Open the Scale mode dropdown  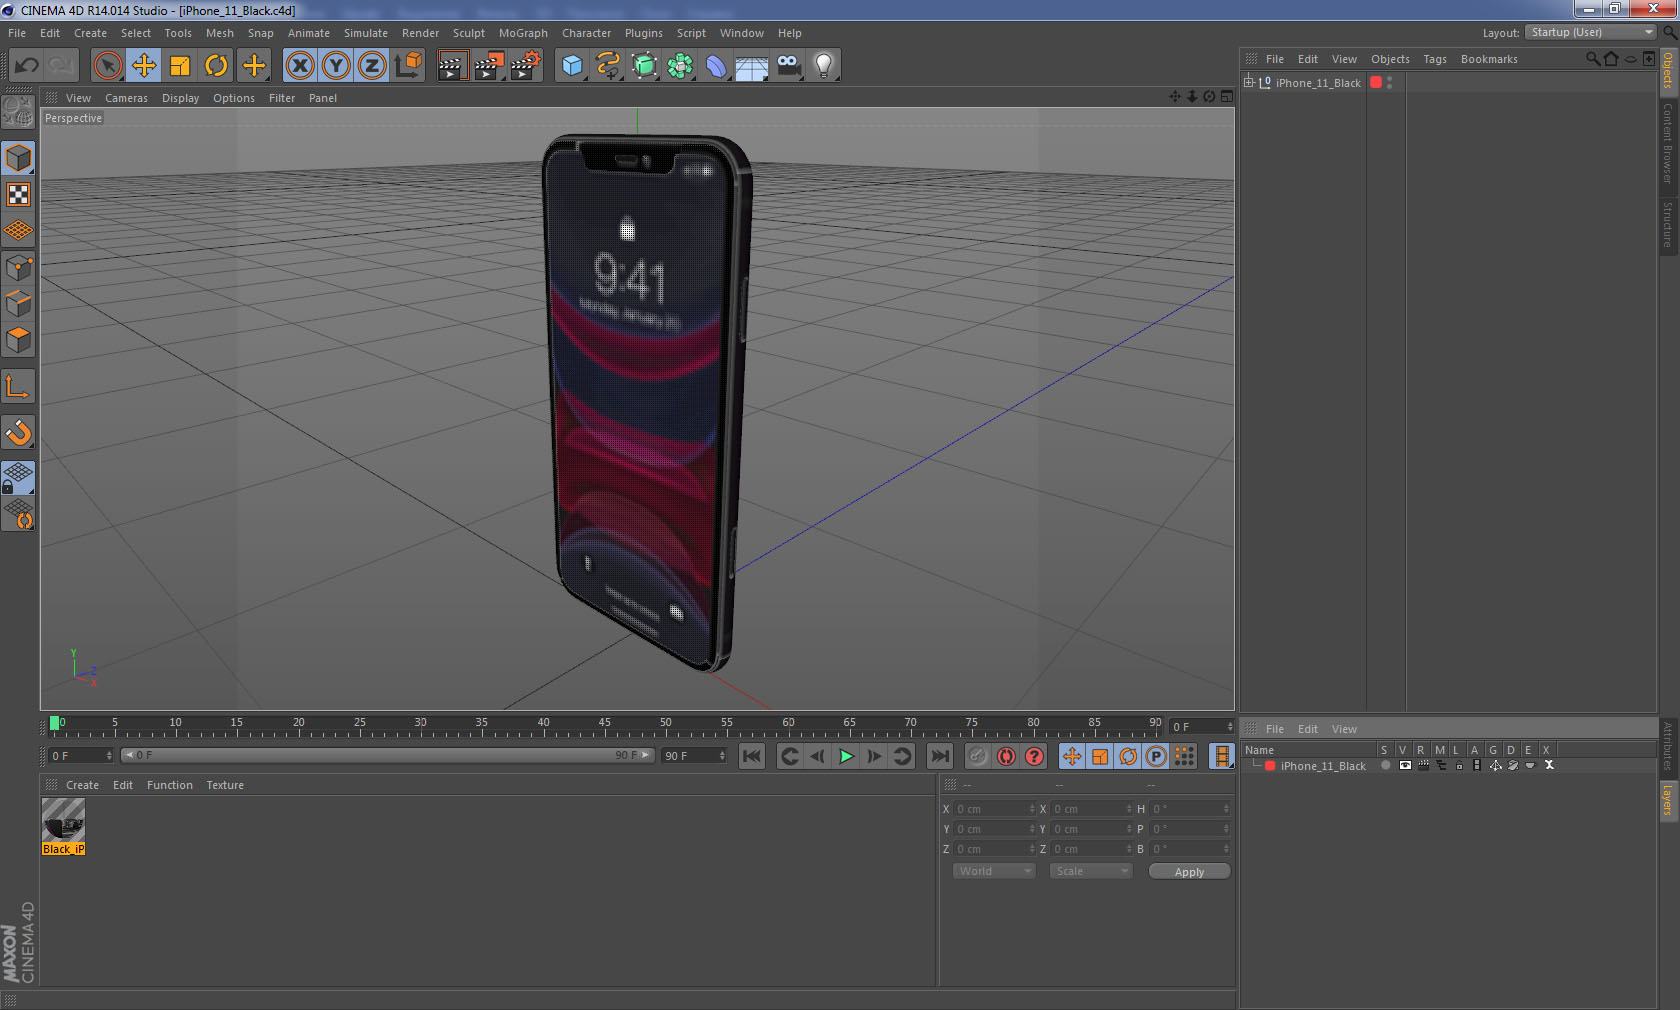point(1091,871)
